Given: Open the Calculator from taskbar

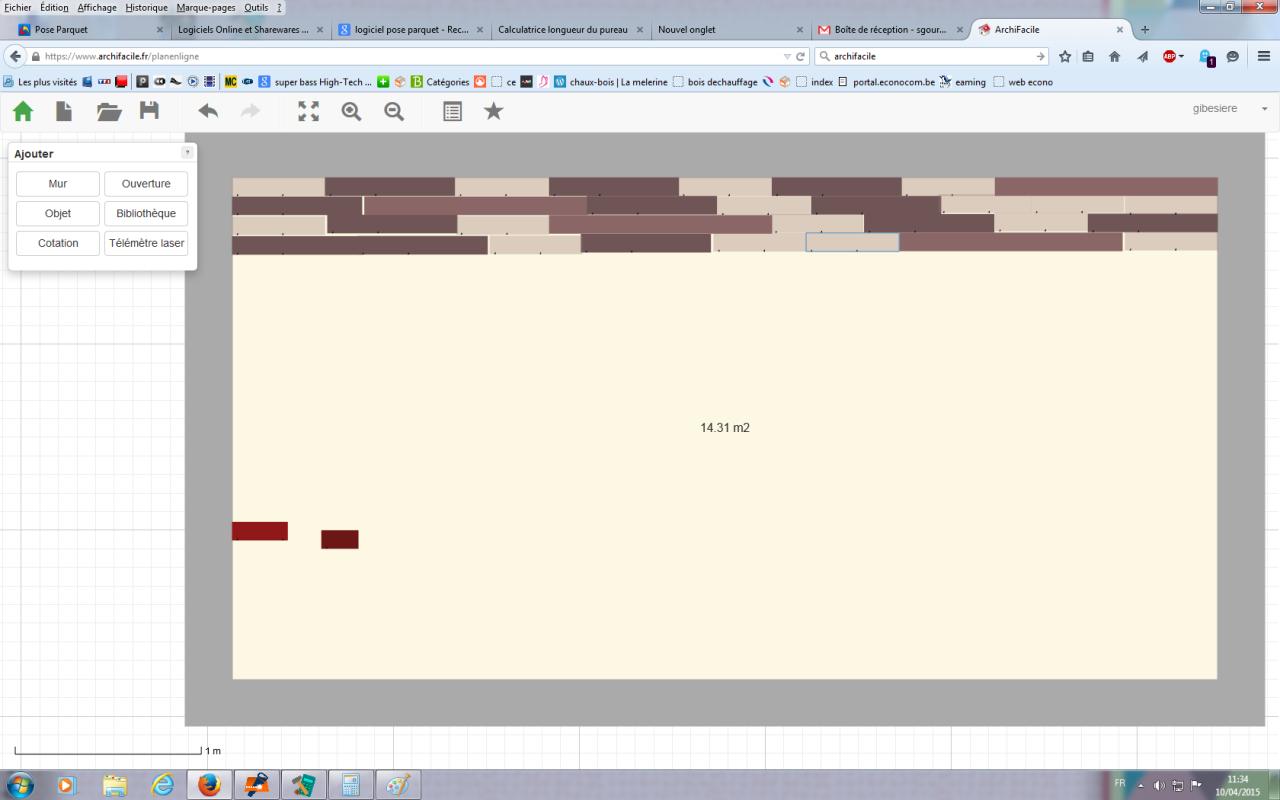Looking at the screenshot, I should point(350,785).
